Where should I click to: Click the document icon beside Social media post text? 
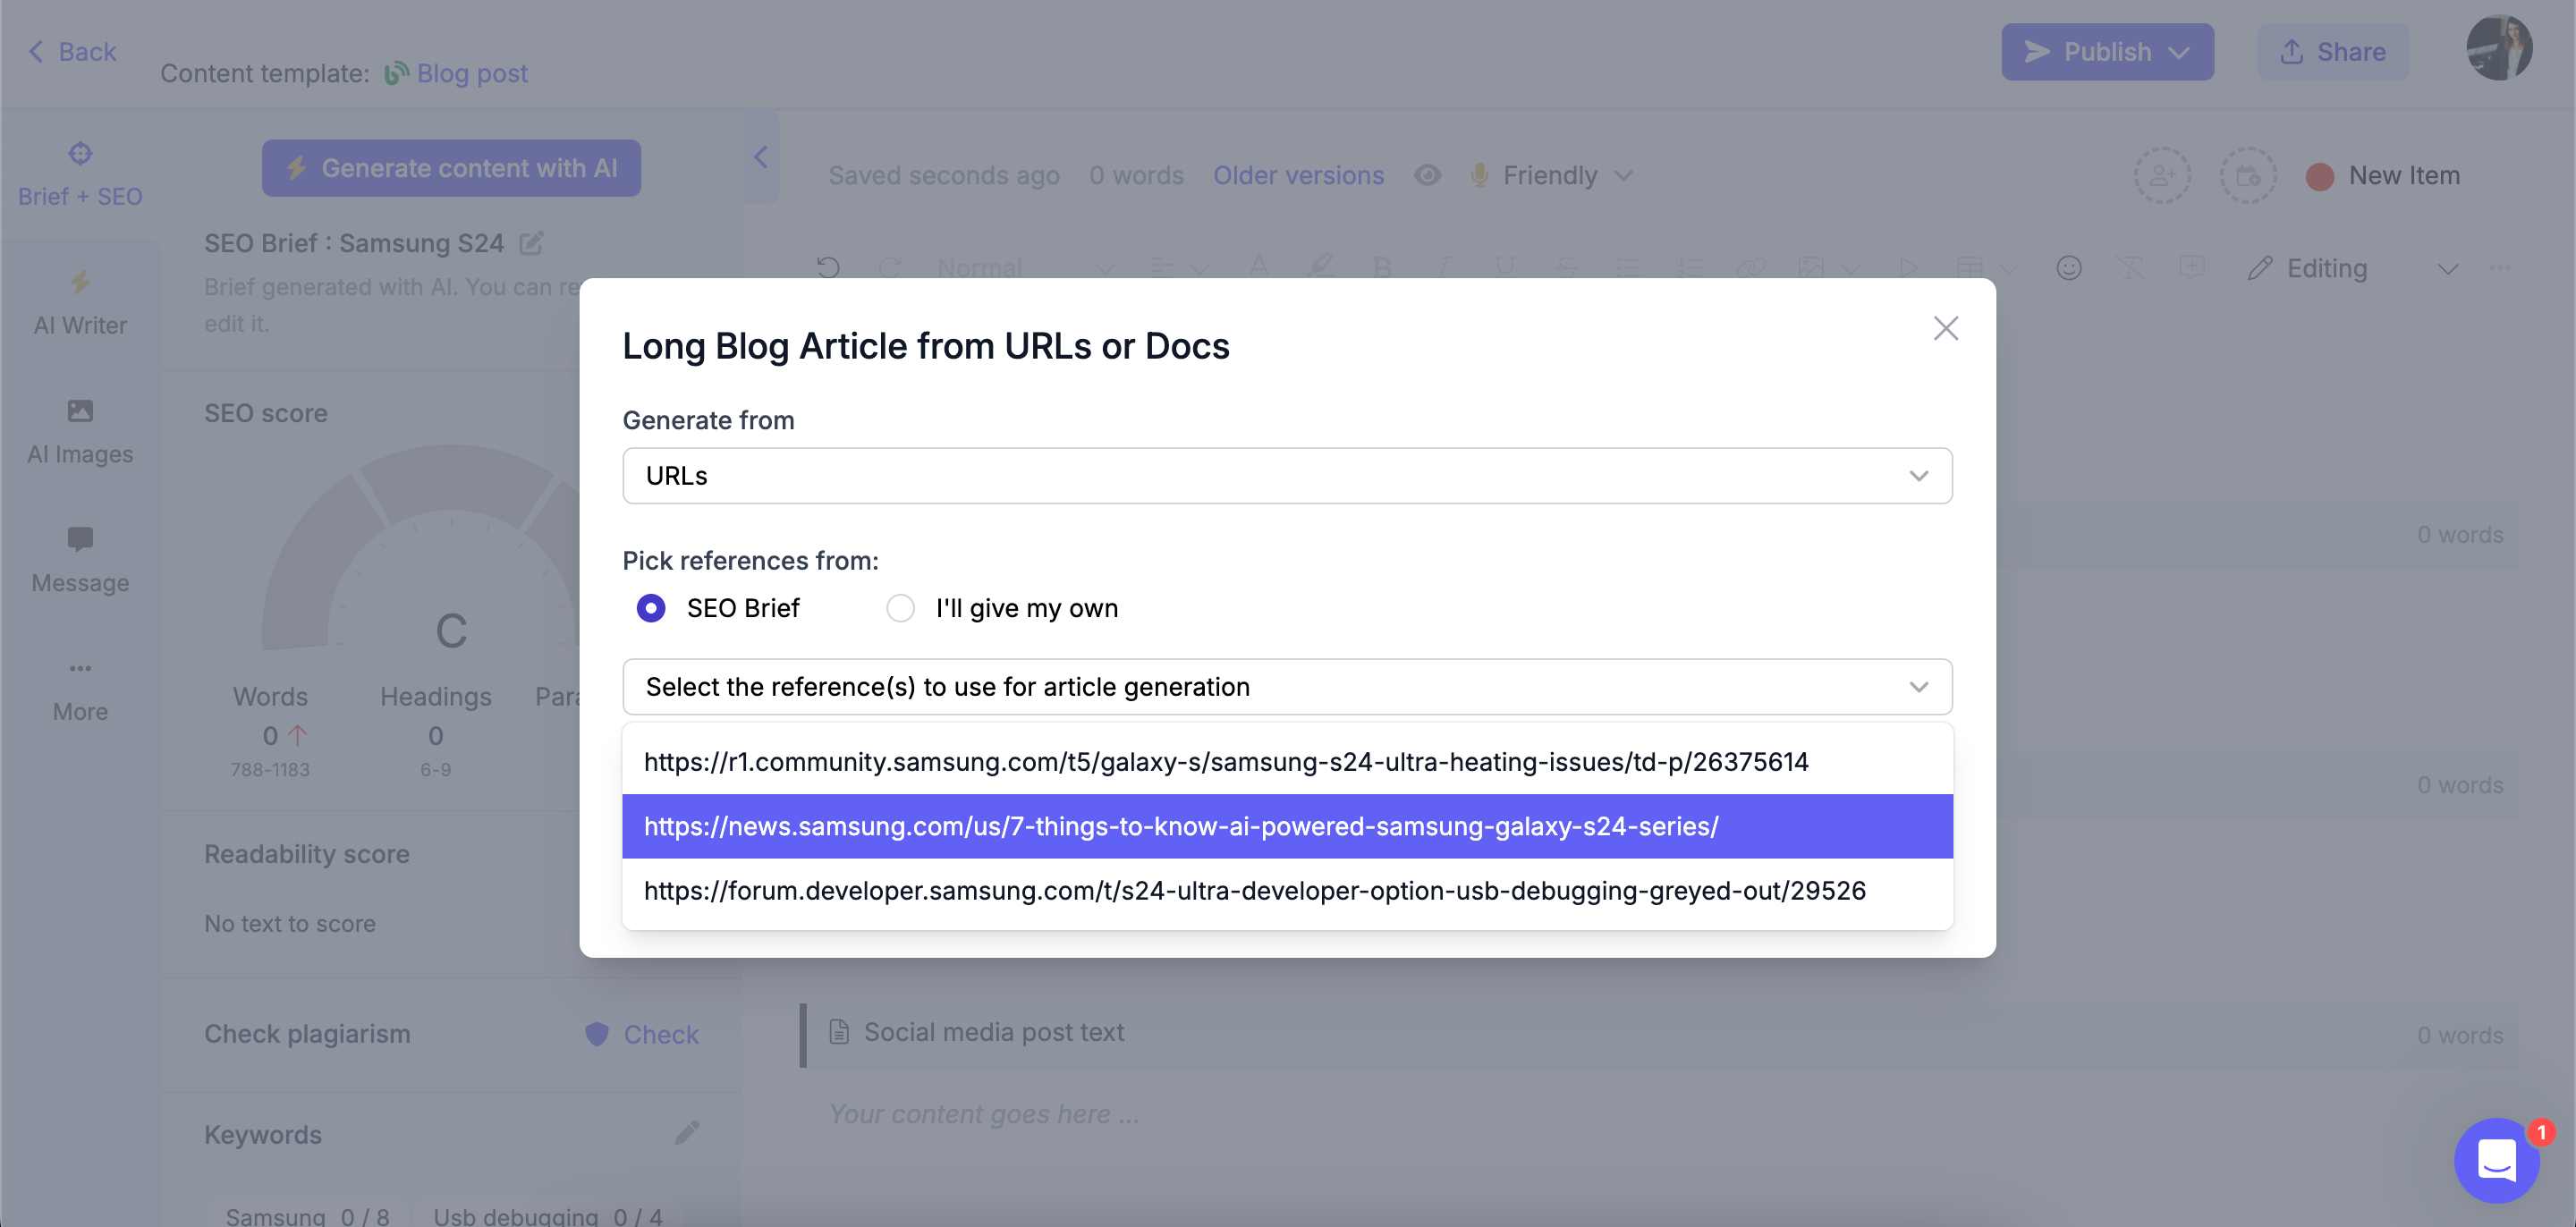point(839,1032)
